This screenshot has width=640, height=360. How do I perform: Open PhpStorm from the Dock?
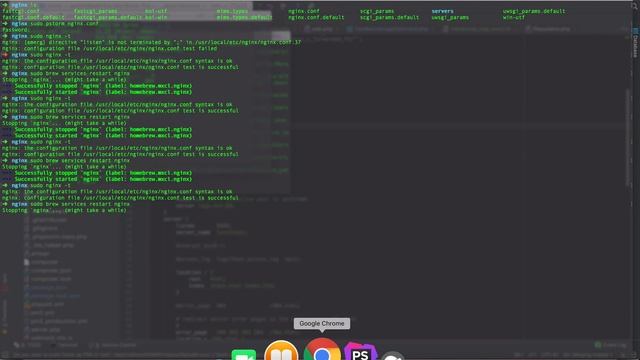360,352
